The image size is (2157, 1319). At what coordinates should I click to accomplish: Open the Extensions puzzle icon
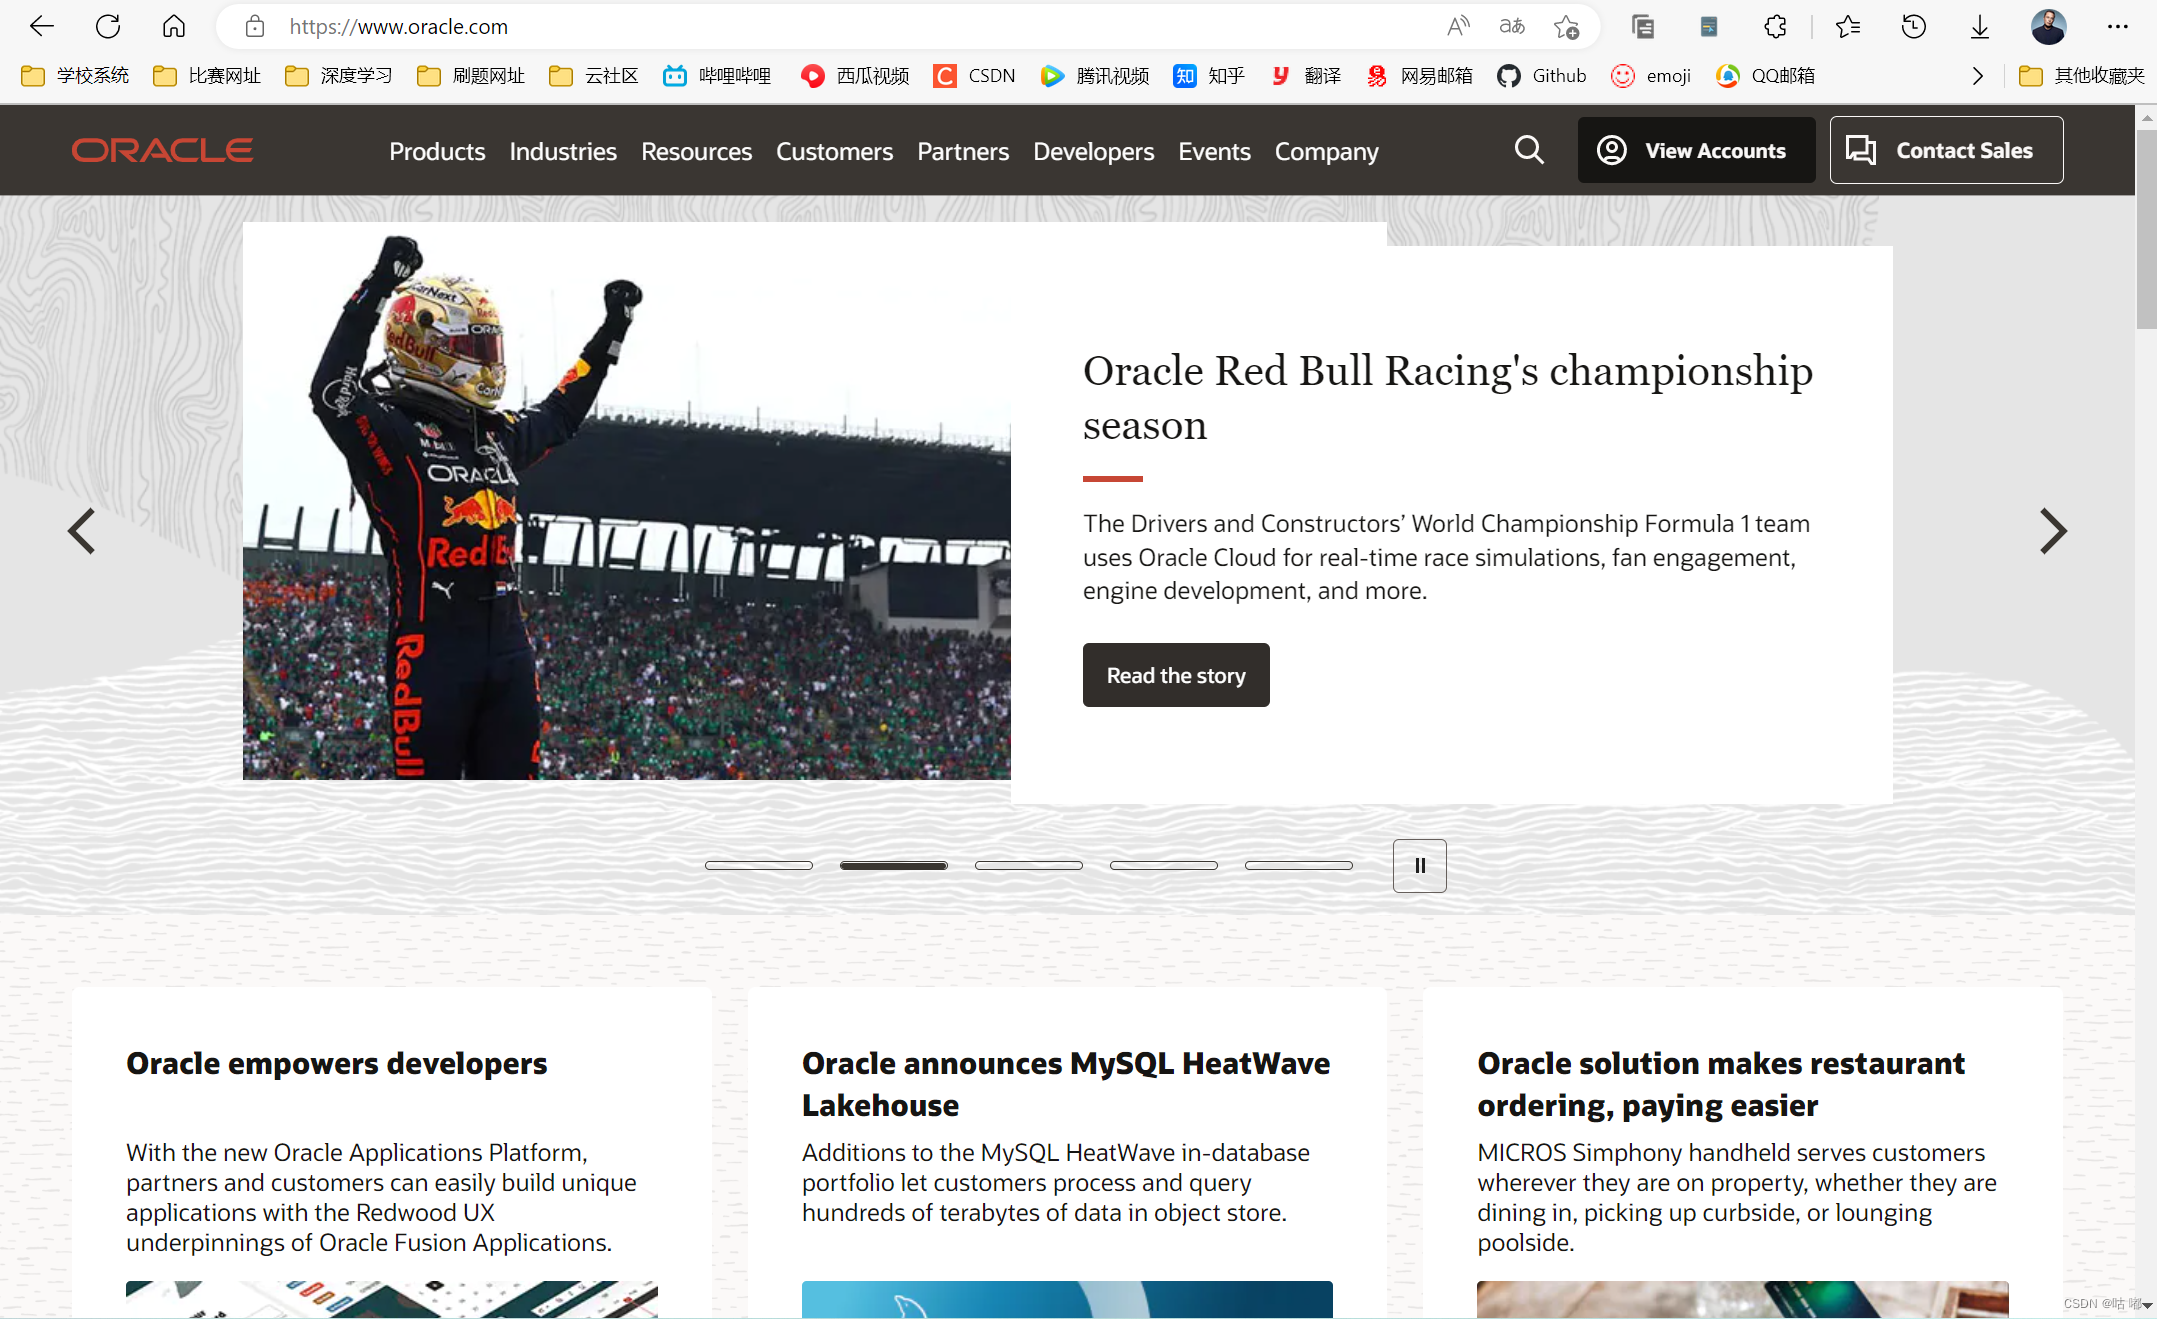[1775, 27]
